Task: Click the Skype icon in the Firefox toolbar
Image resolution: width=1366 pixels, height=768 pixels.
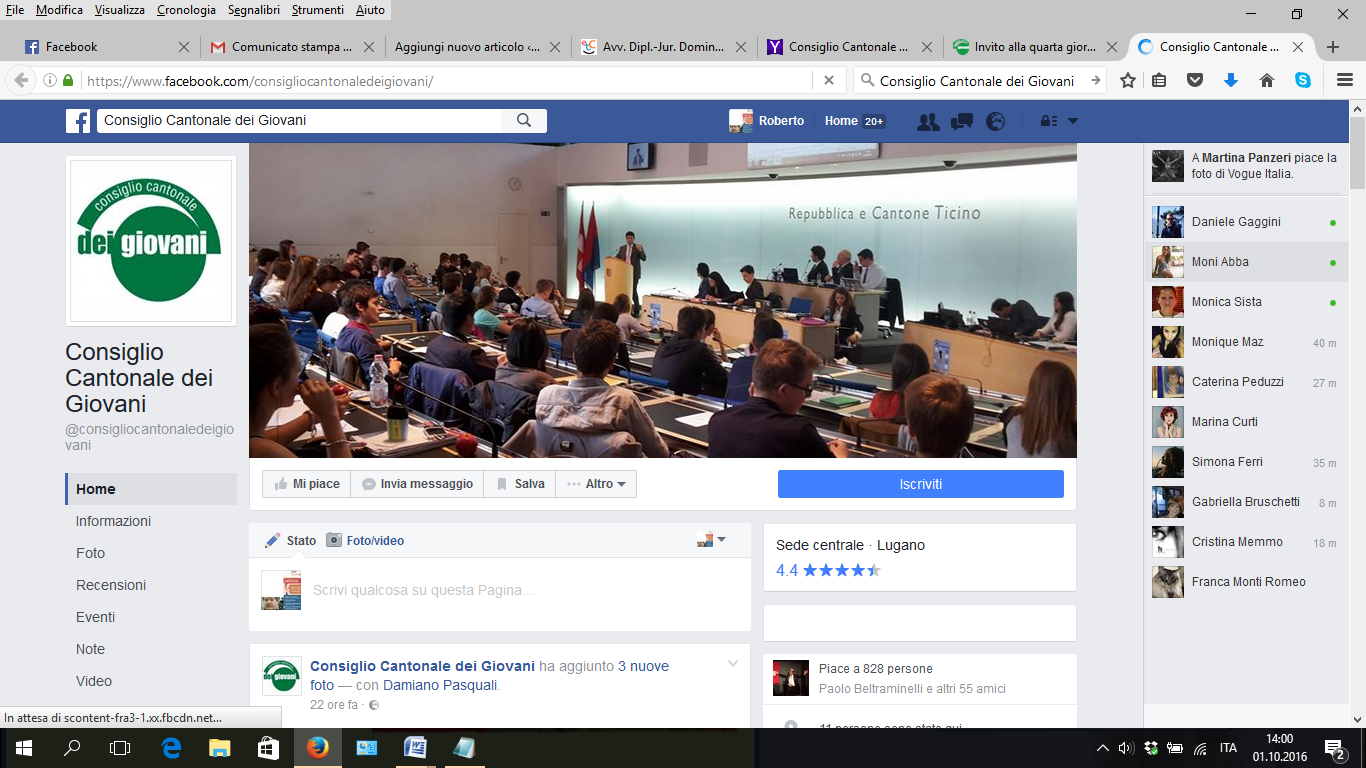Action: coord(1303,81)
